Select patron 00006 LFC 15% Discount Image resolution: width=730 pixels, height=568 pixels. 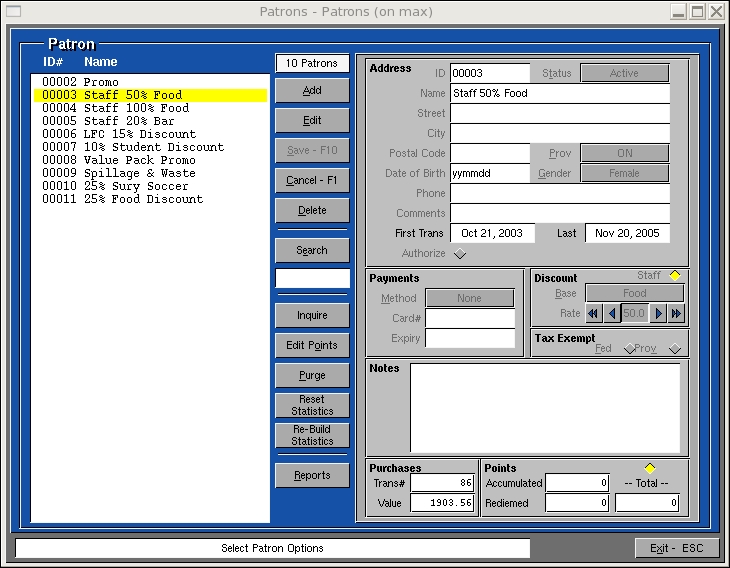pyautogui.click(x=150, y=134)
